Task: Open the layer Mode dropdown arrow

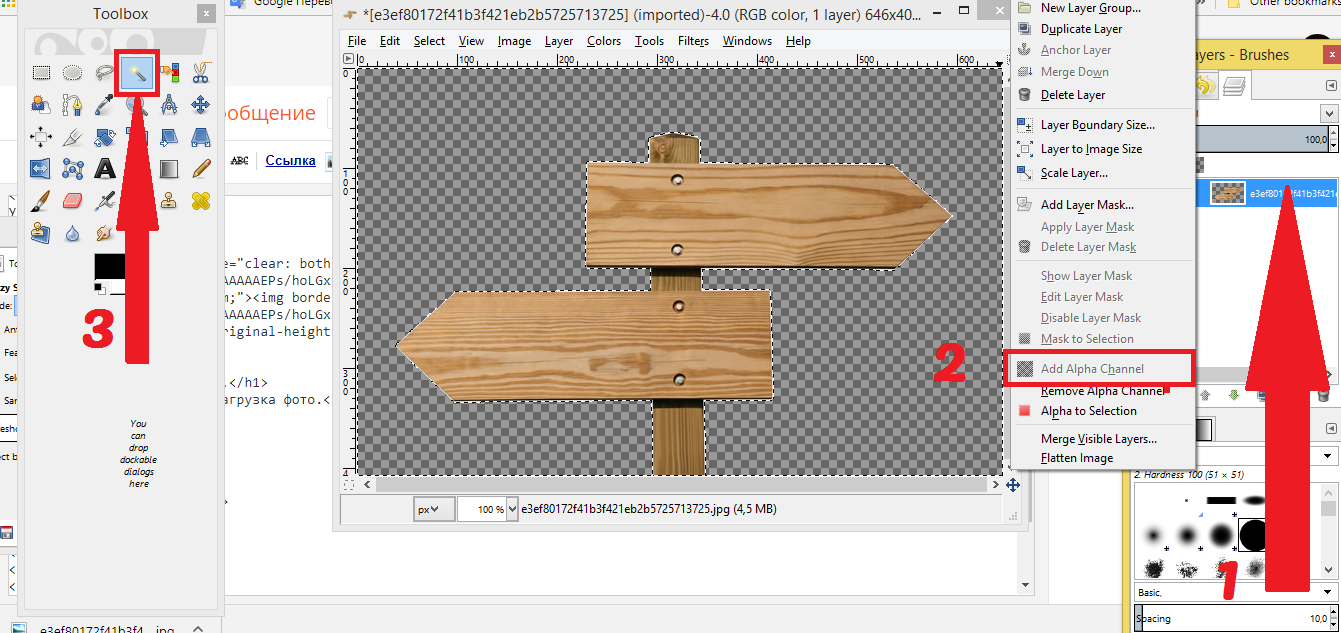Action: tap(1329, 114)
